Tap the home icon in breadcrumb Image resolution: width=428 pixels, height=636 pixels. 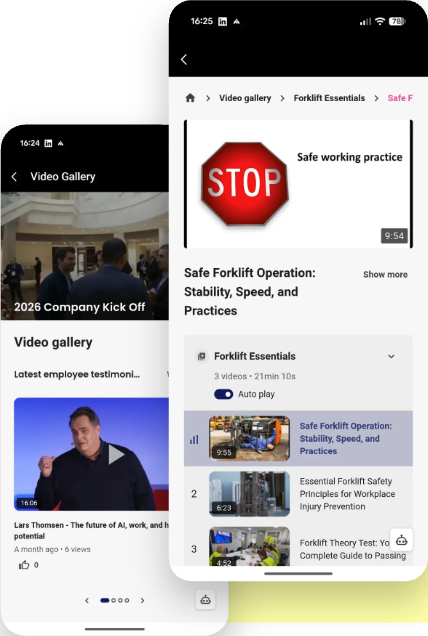click(190, 98)
